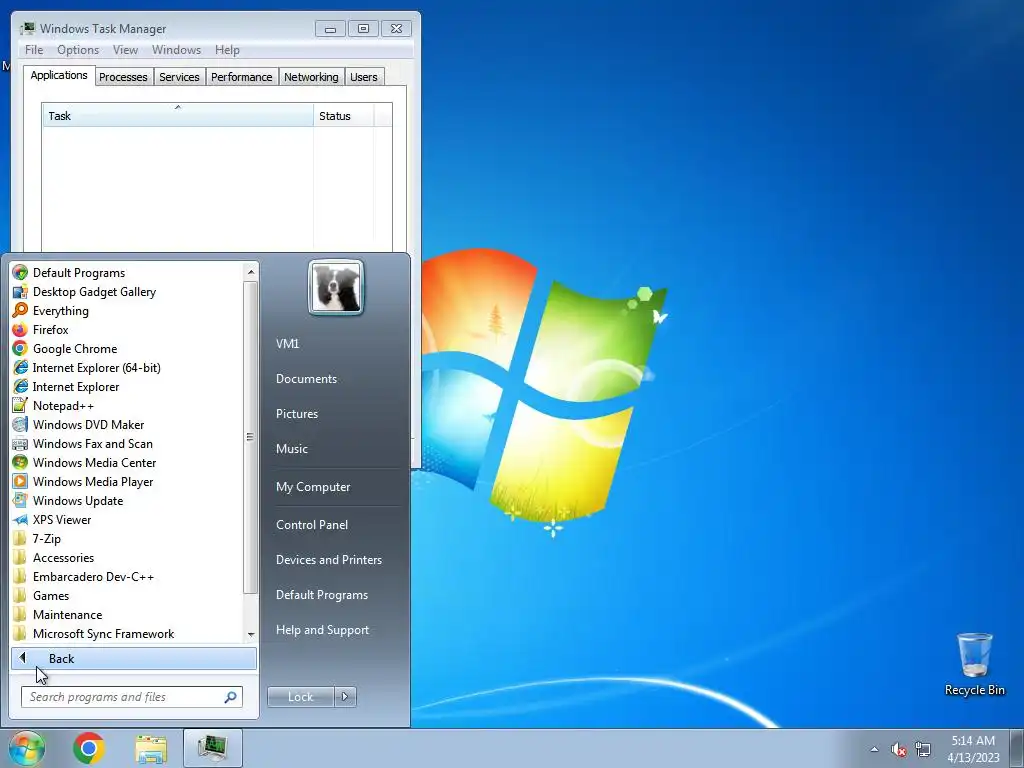This screenshot has width=1024, height=768.
Task: Click the muted volume tray icon
Action: (899, 749)
